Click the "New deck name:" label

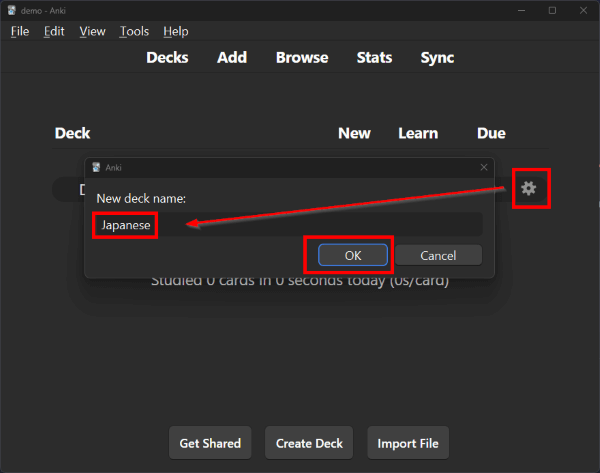(141, 199)
